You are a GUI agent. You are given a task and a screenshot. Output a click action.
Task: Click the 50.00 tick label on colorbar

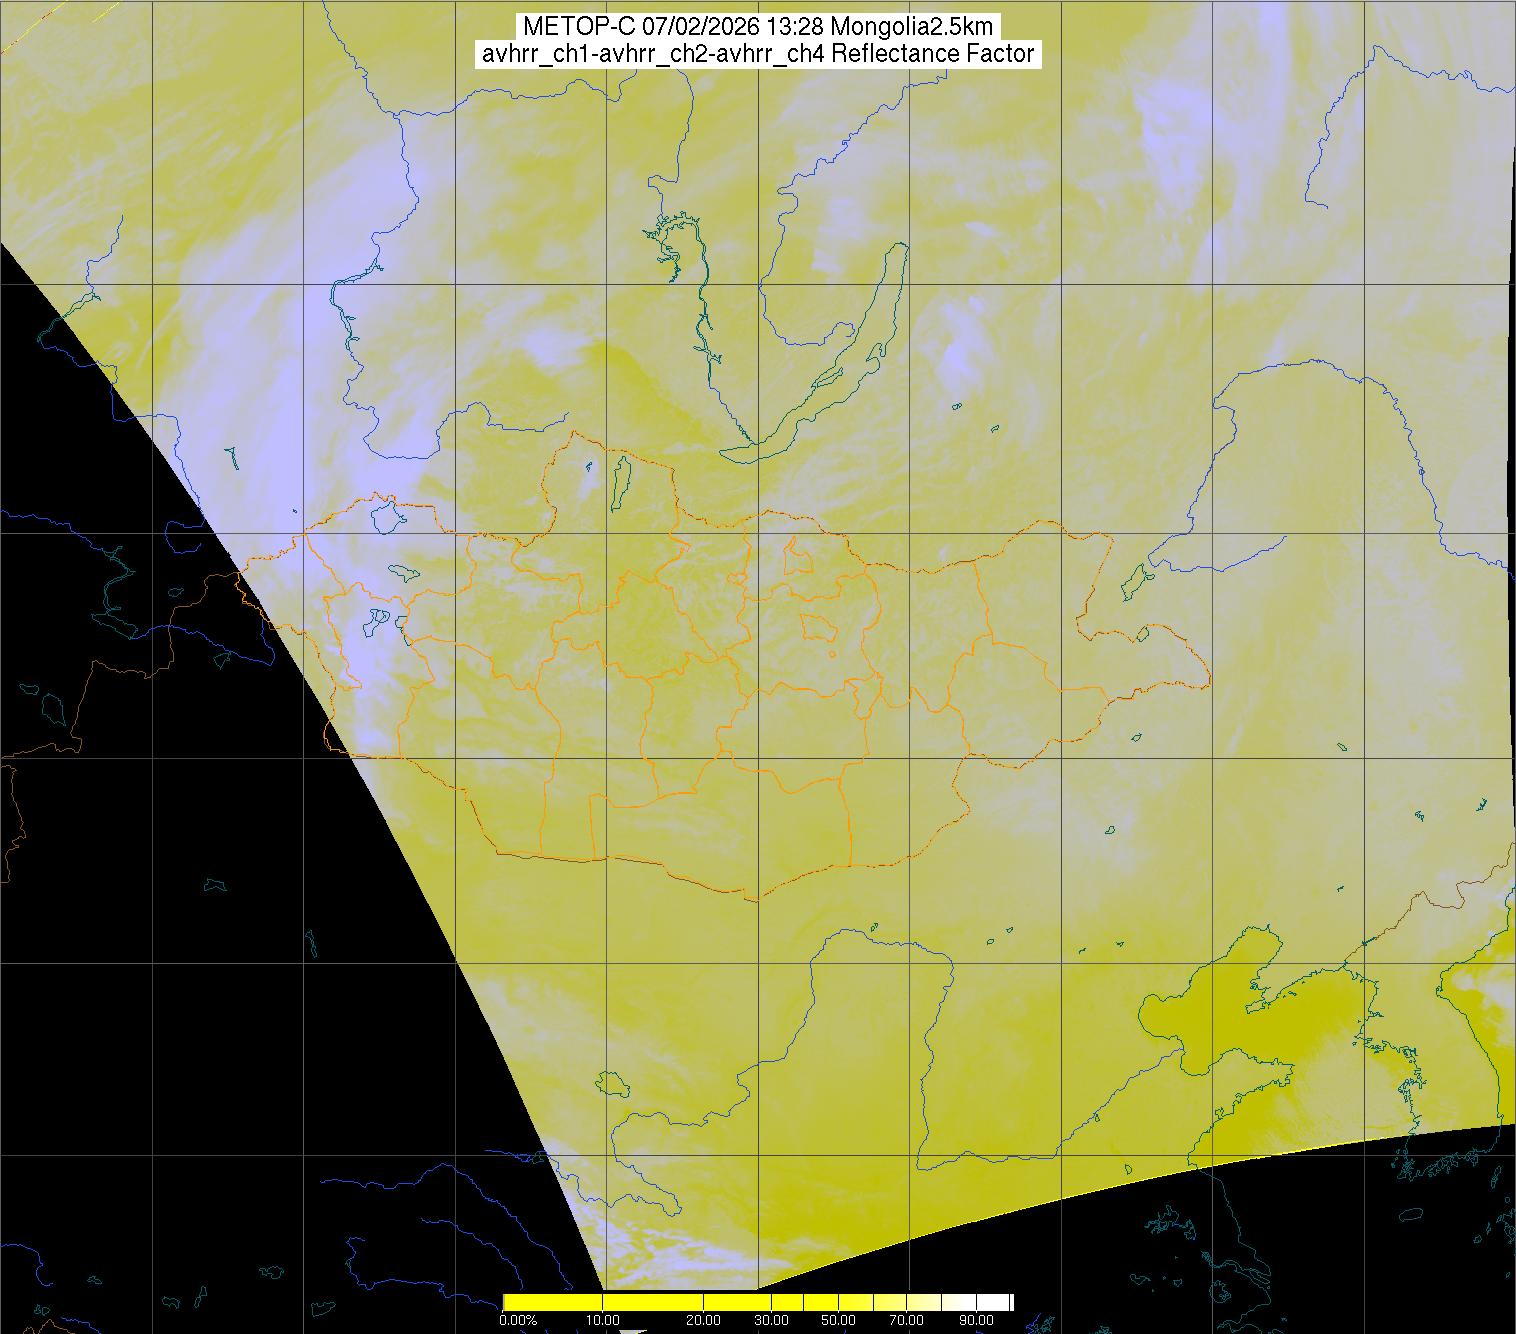[x=838, y=1321]
